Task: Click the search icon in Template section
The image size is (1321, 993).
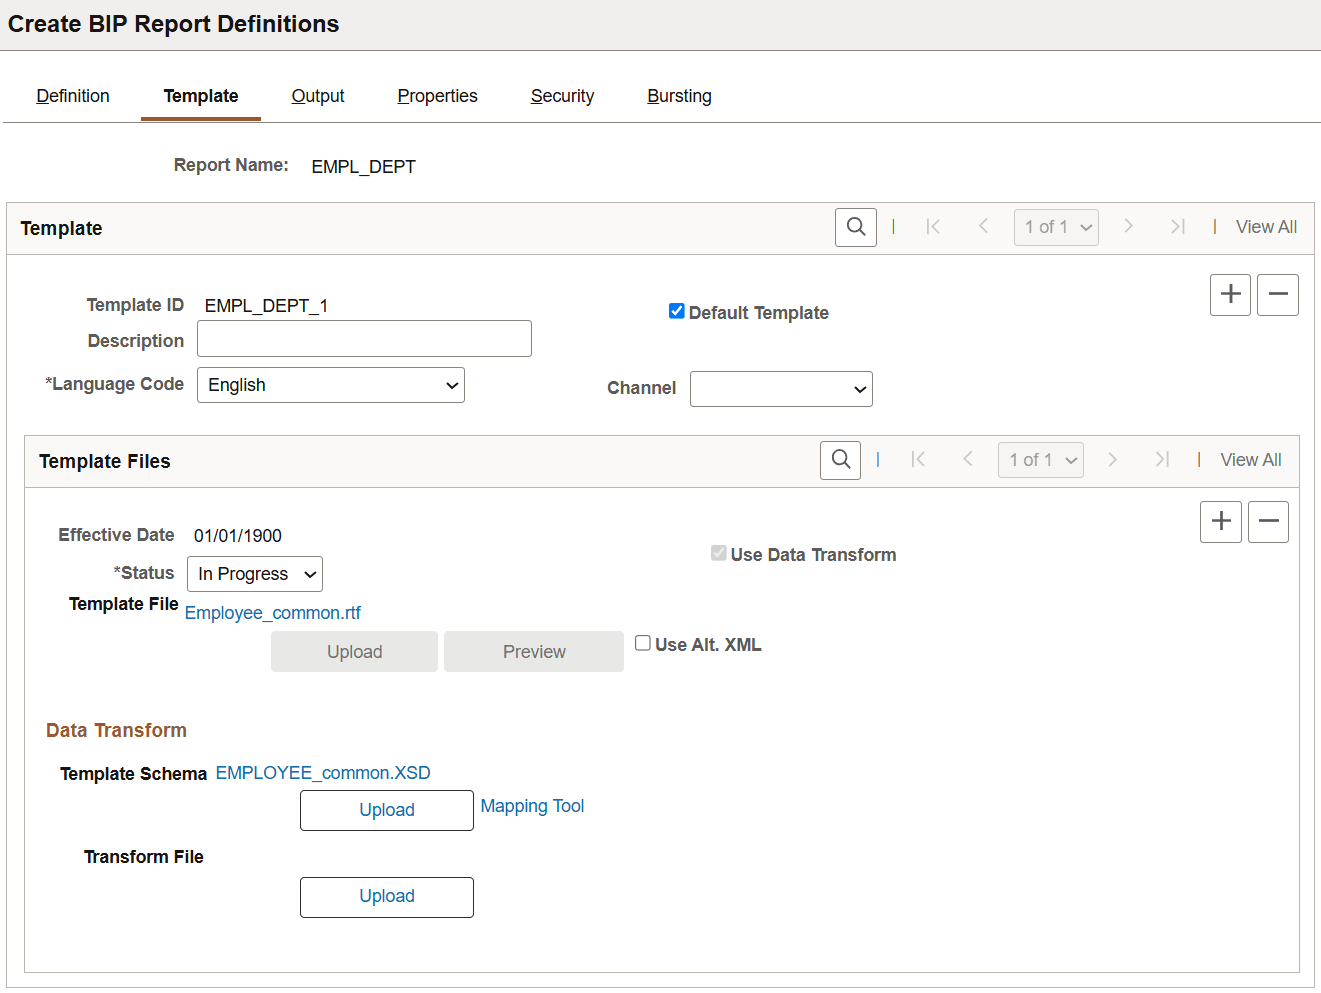Action: (x=855, y=227)
